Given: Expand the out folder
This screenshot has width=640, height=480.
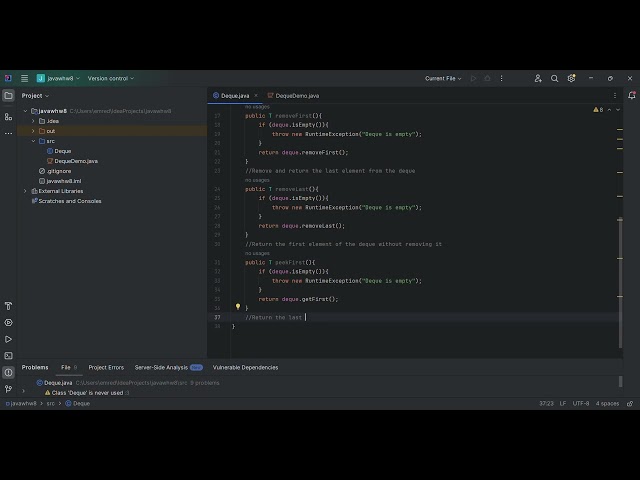Looking at the screenshot, I should (x=33, y=131).
